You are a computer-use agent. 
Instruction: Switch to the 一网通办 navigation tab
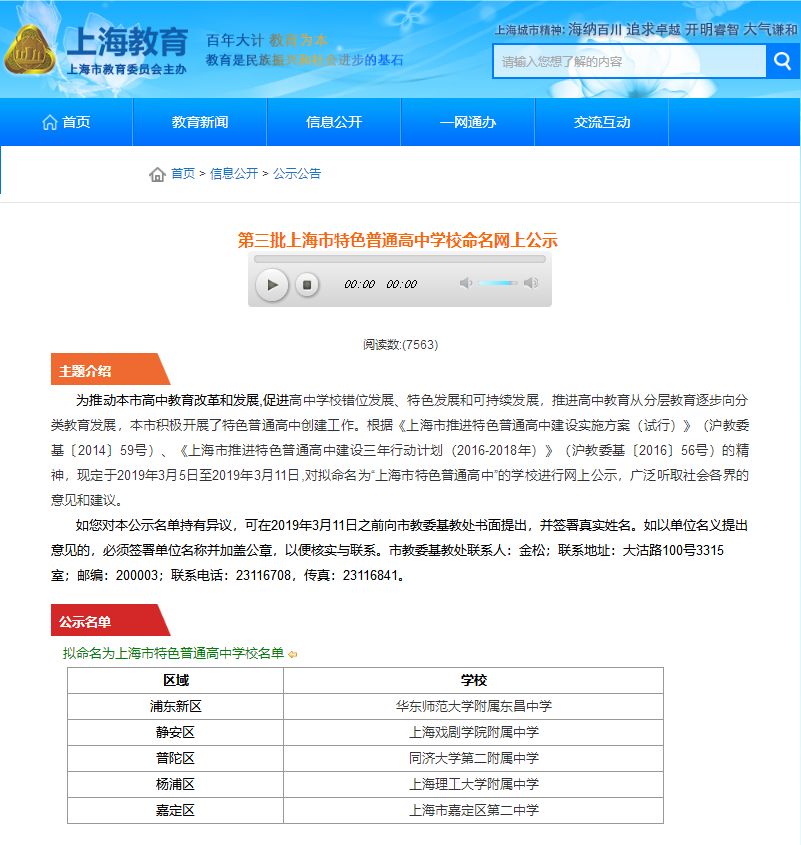coord(466,121)
